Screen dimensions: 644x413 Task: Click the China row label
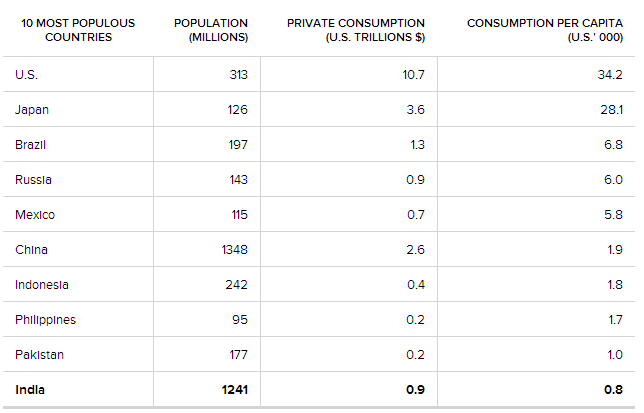tap(31, 250)
